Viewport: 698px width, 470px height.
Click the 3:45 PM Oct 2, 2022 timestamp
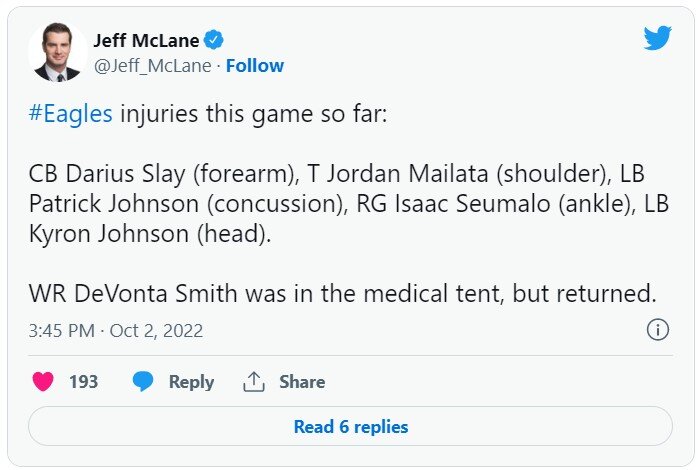[115, 330]
